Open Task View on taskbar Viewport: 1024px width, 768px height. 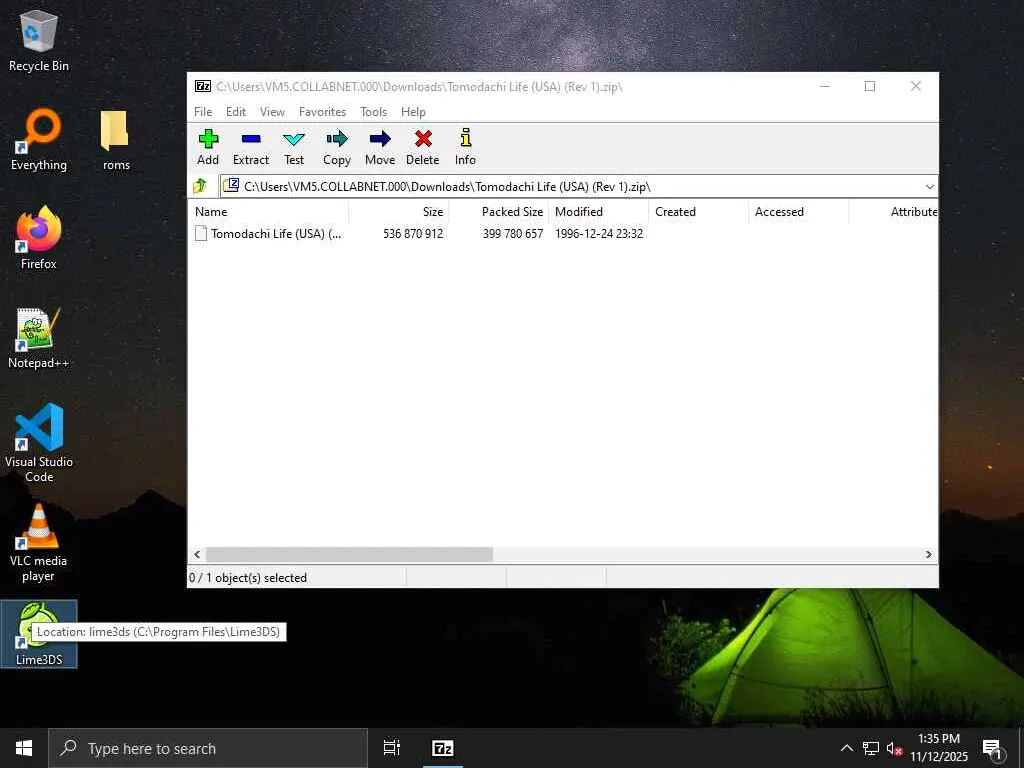[x=391, y=748]
